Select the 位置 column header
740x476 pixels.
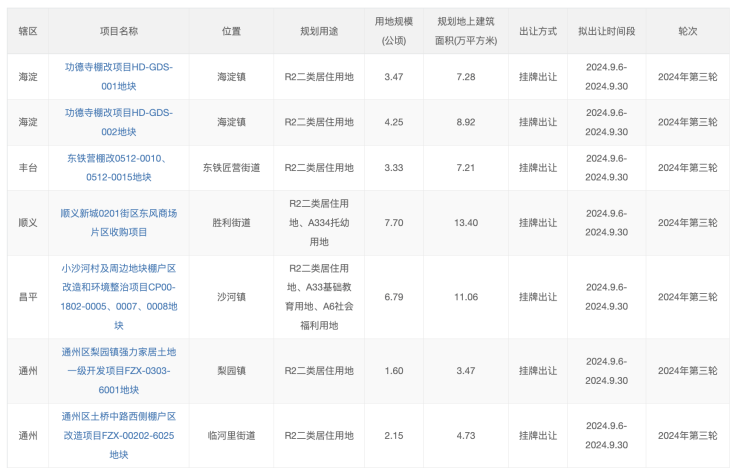231,32
